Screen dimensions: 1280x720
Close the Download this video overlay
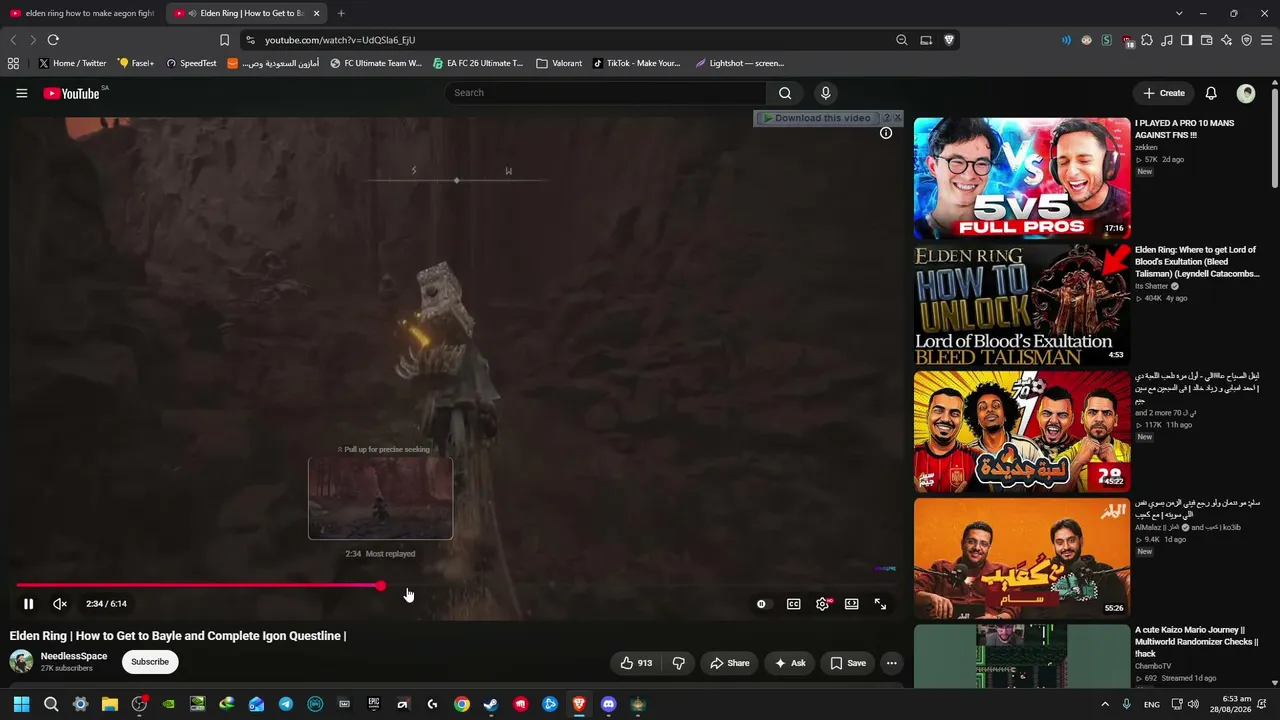click(x=897, y=118)
